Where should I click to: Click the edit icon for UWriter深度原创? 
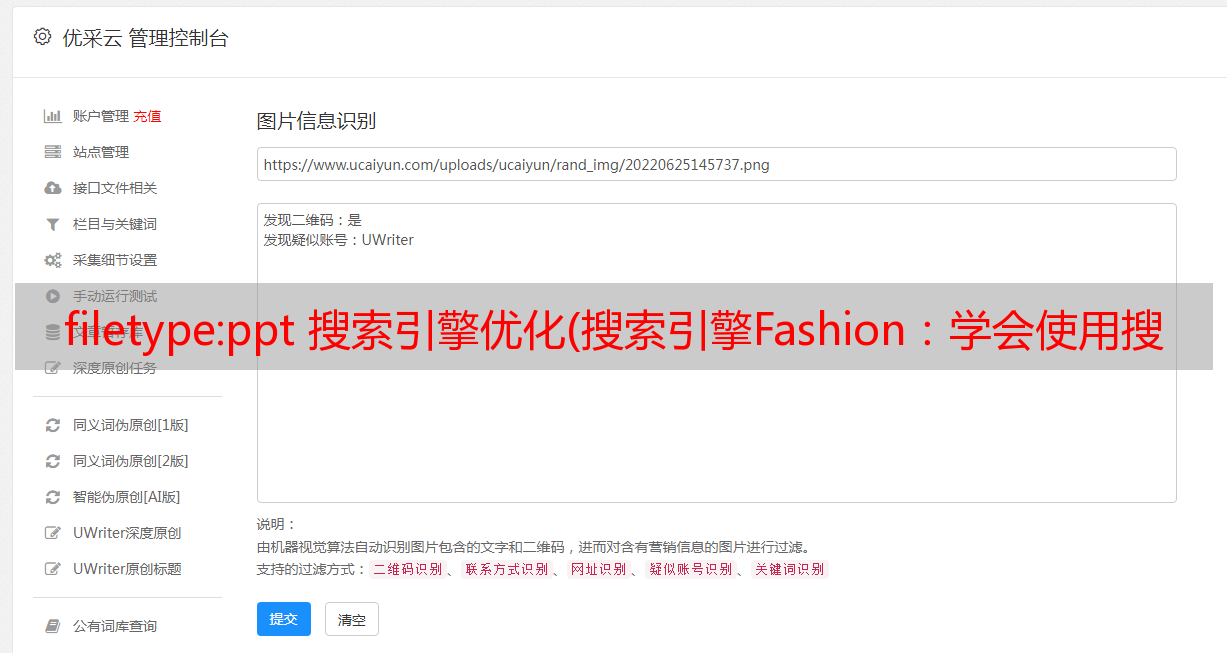53,533
